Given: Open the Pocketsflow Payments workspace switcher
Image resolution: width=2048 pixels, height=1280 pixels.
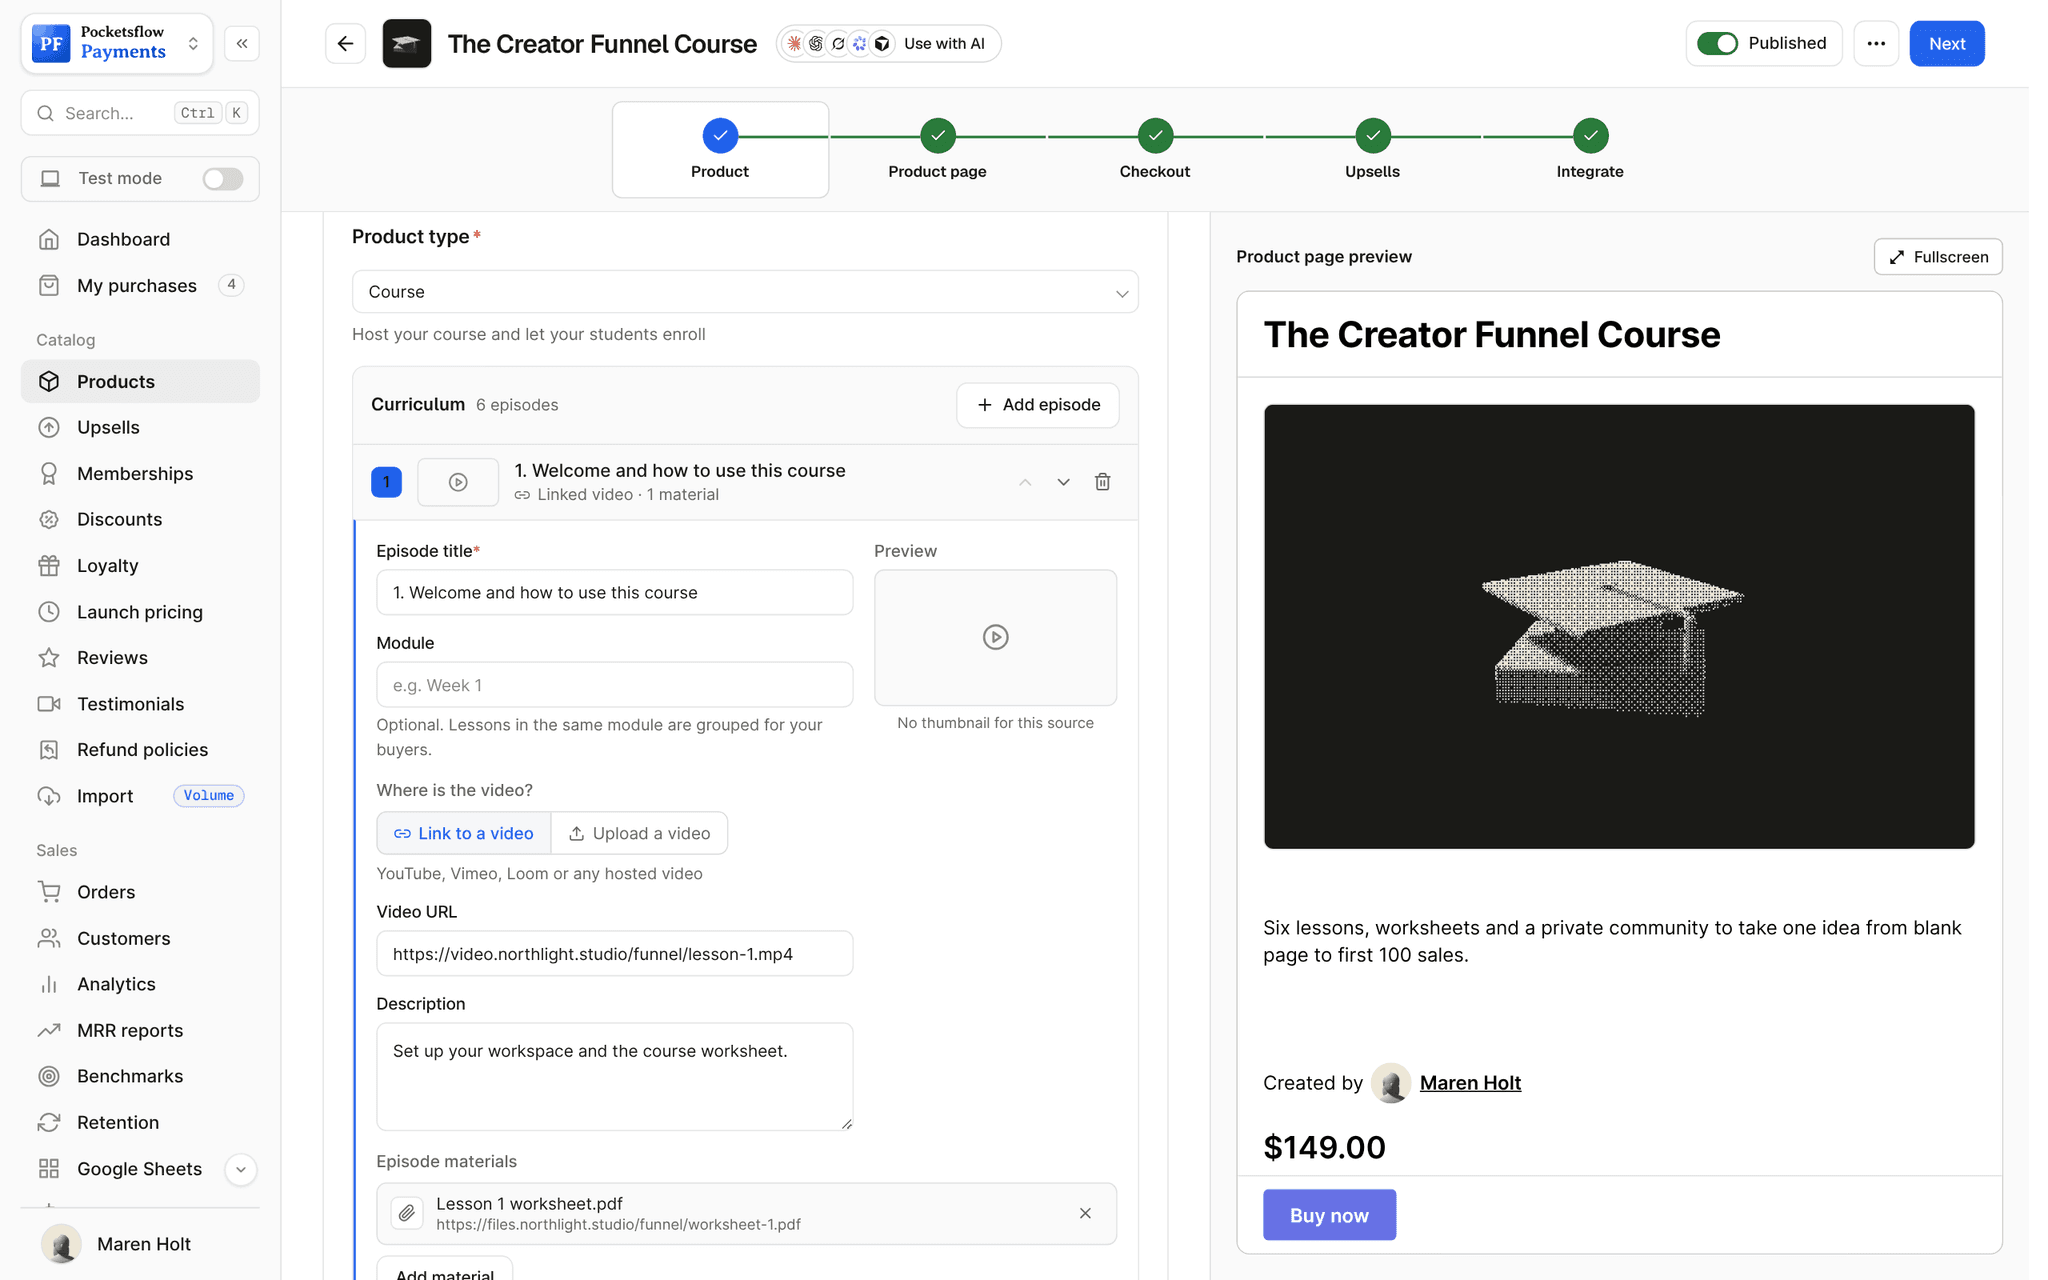Looking at the screenshot, I should pyautogui.click(x=117, y=43).
